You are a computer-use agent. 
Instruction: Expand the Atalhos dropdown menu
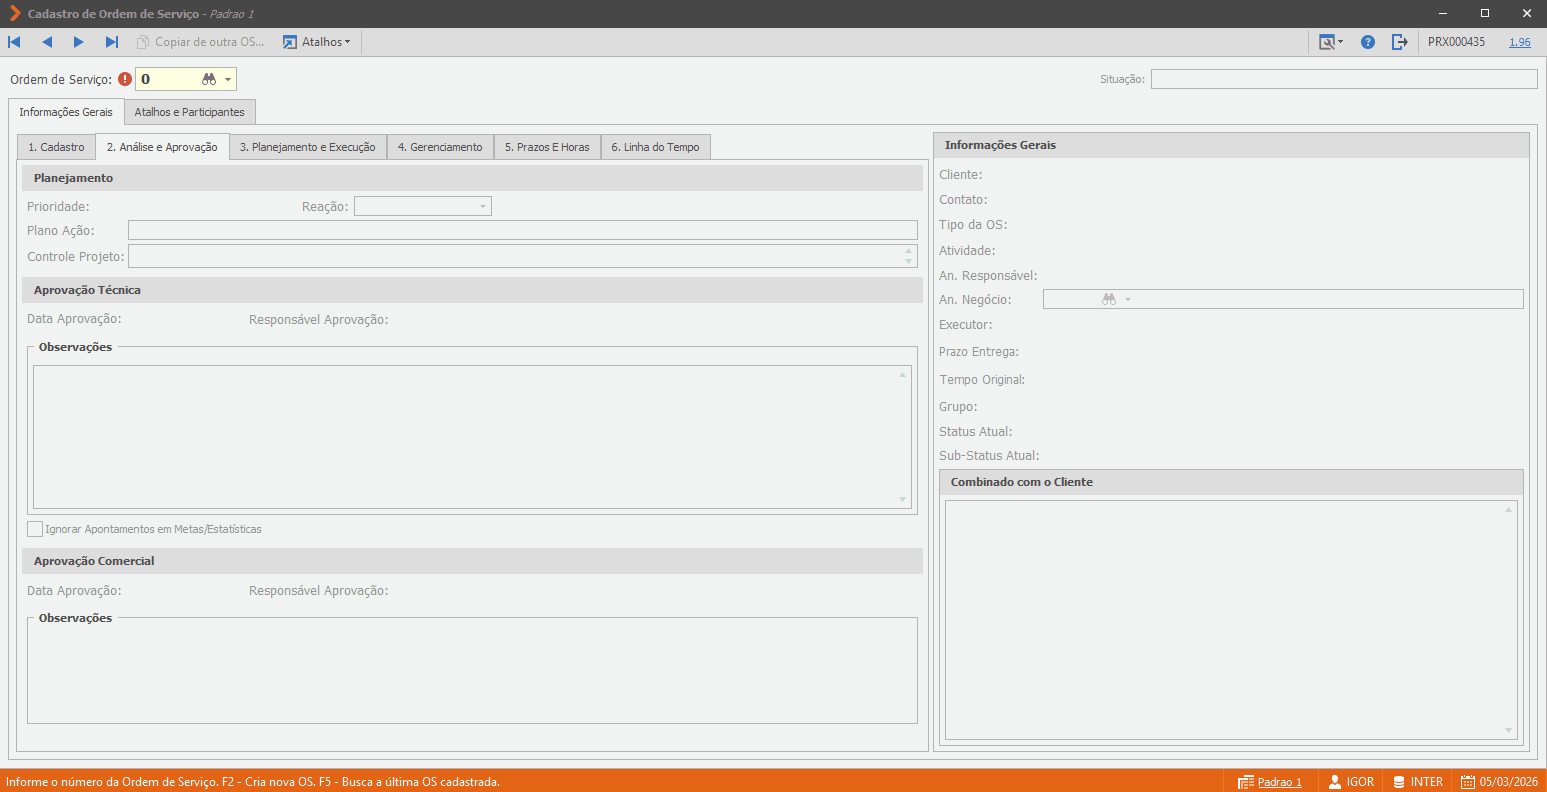coord(316,42)
